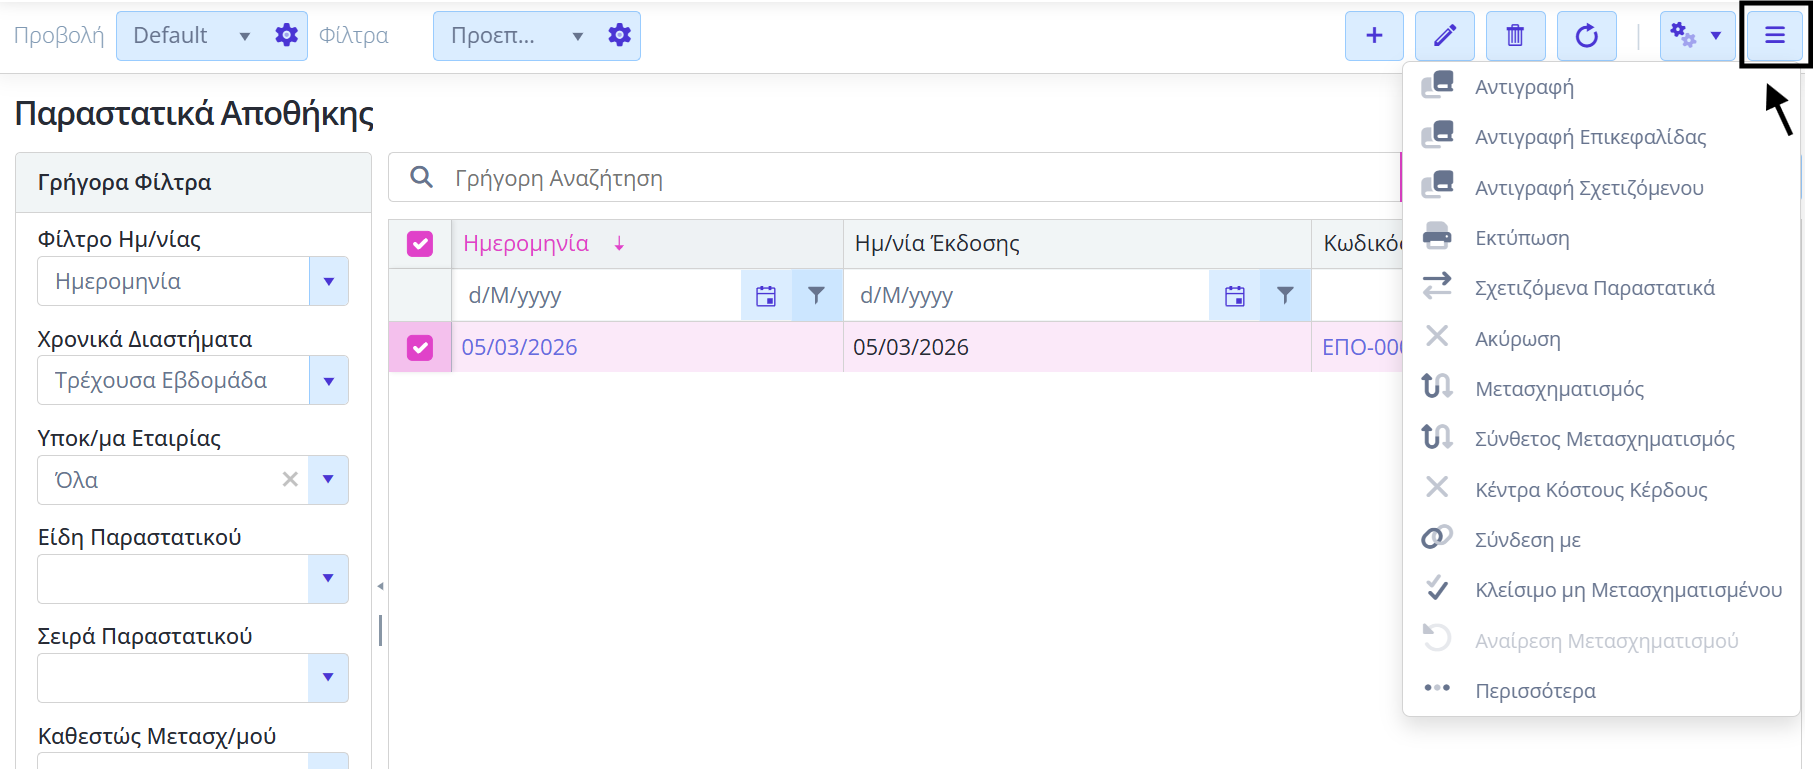This screenshot has height=769, width=1813.
Task: Sort by Ημερομηνία column header
Action: click(x=526, y=244)
